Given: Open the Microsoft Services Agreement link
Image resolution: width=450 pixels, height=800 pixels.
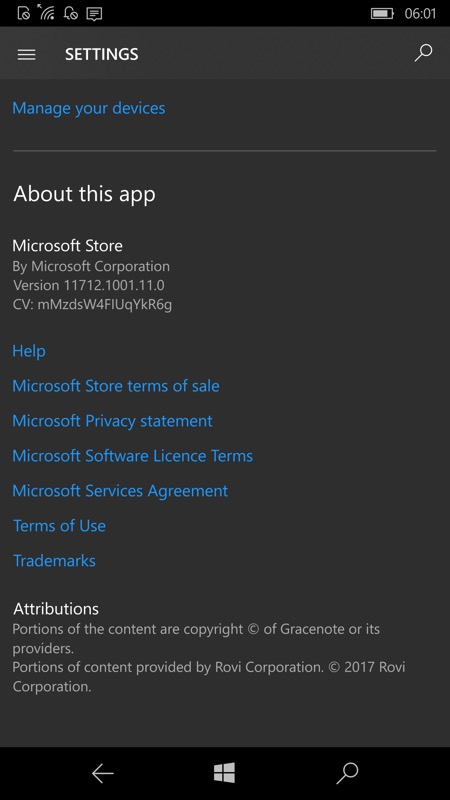Looking at the screenshot, I should point(120,491).
